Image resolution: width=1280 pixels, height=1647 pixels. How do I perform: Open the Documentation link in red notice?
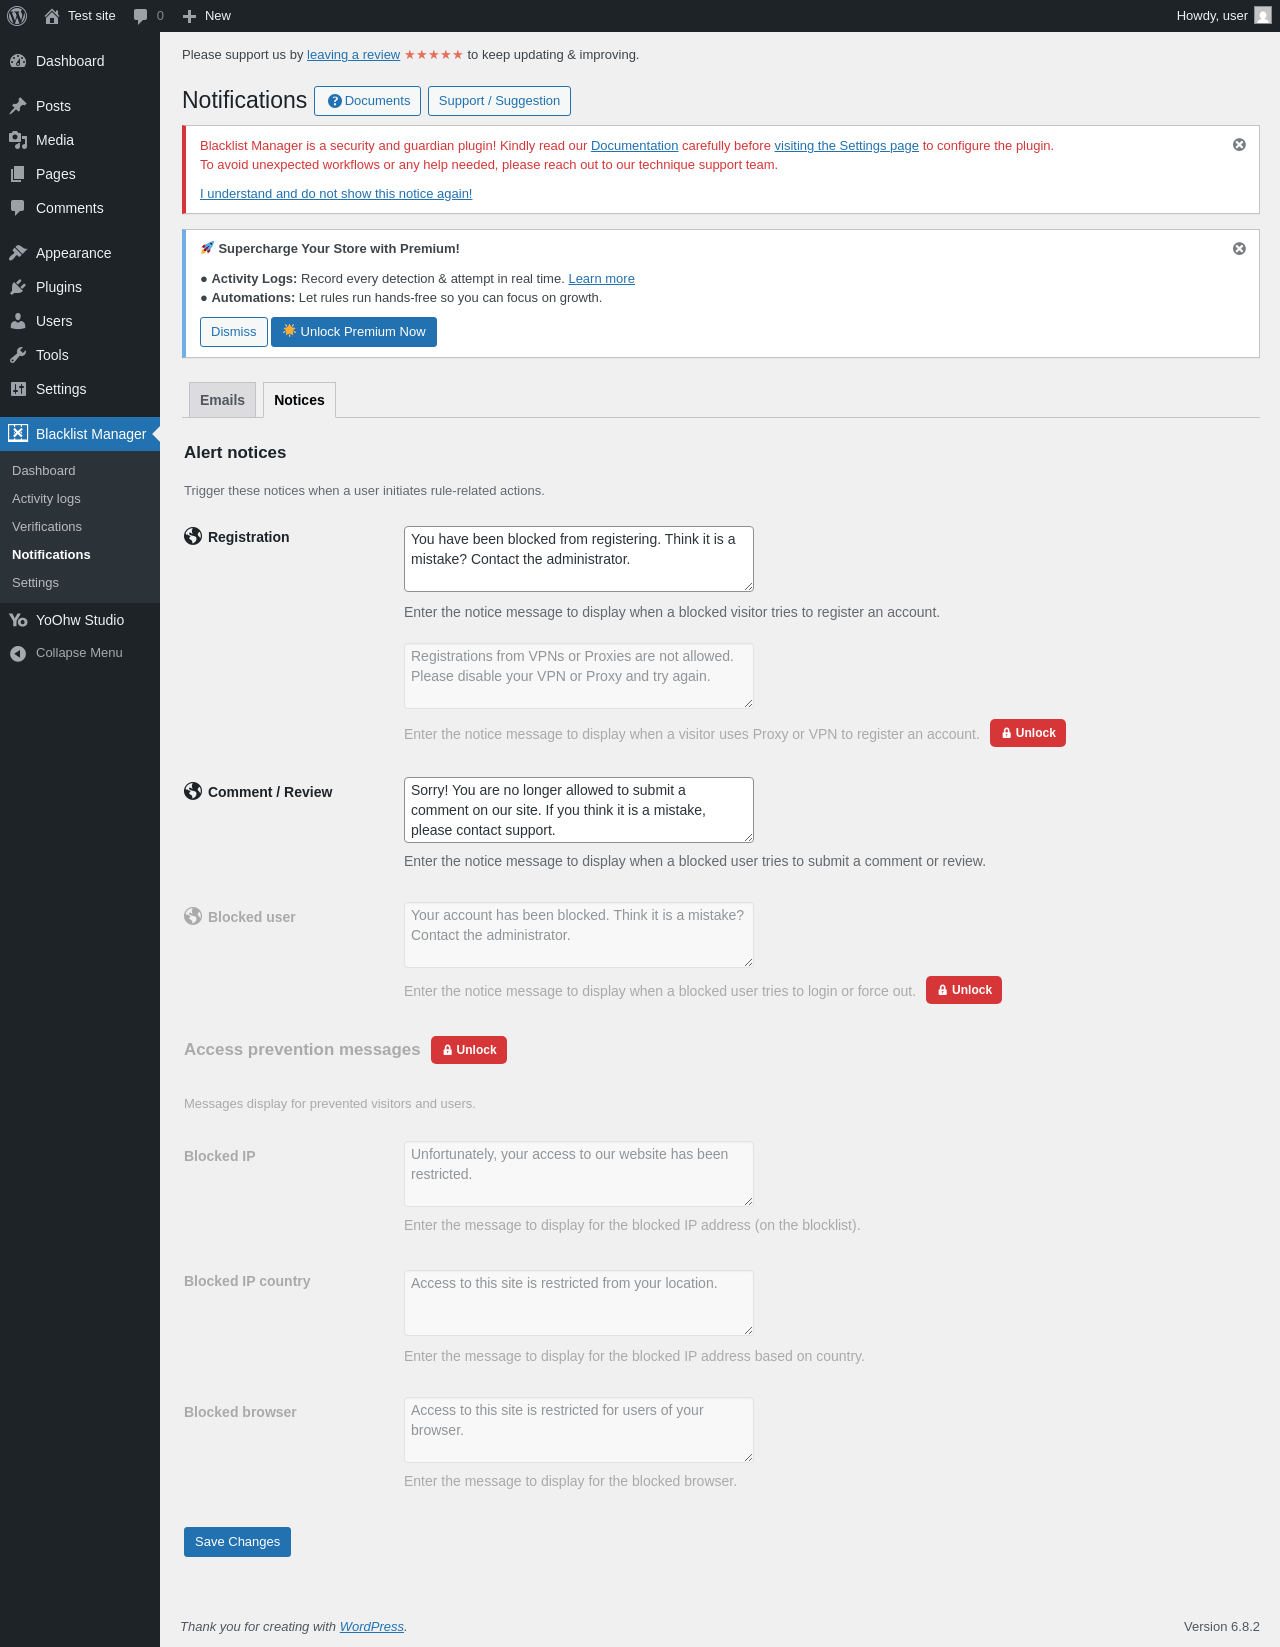634,146
